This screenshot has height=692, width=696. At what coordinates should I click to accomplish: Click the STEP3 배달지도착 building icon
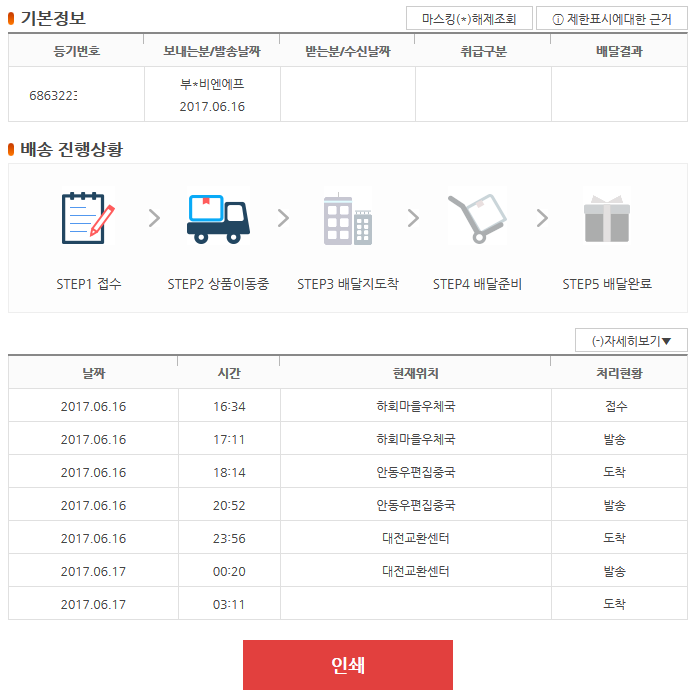coord(347,219)
